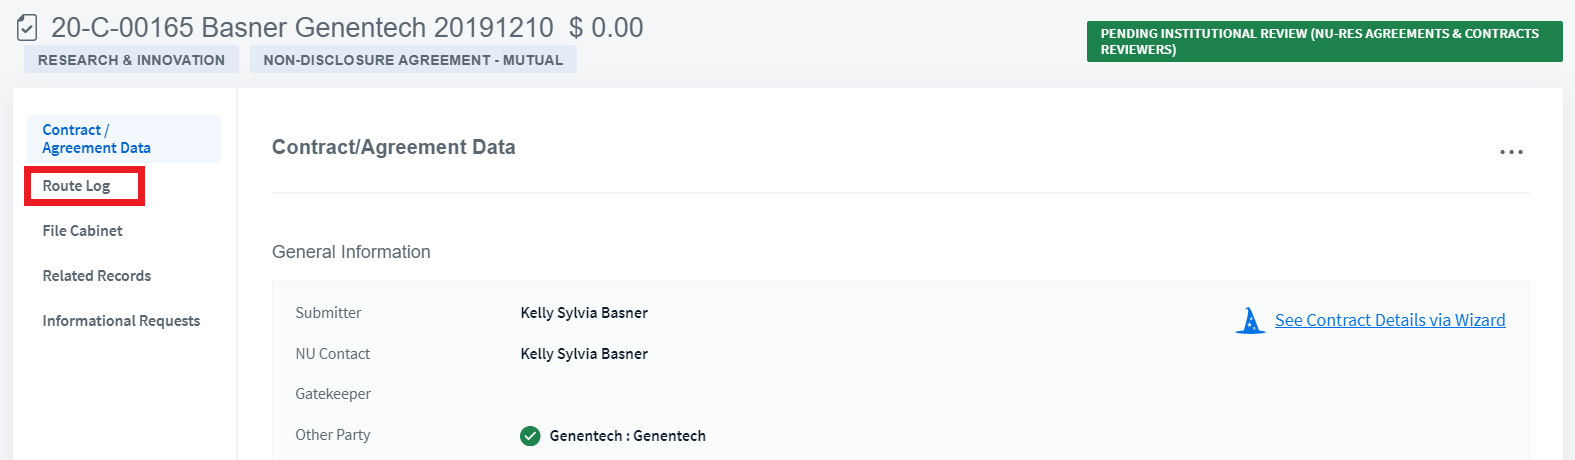Go to Related Records
Viewport: 1575px width, 460px height.
pyautogui.click(x=96, y=276)
